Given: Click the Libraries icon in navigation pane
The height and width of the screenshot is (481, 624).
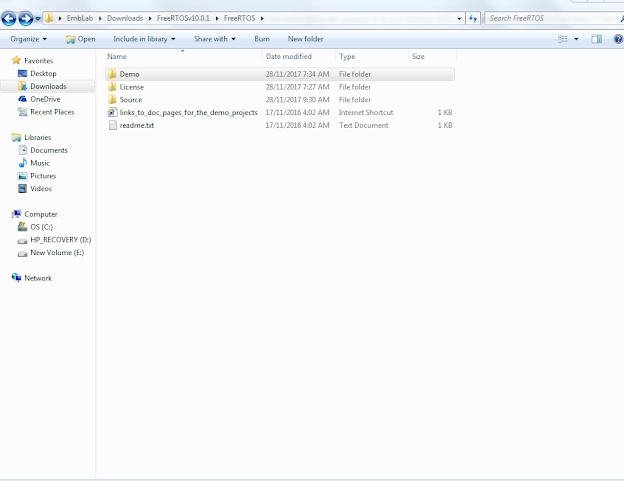Looking at the screenshot, I should click(x=16, y=137).
